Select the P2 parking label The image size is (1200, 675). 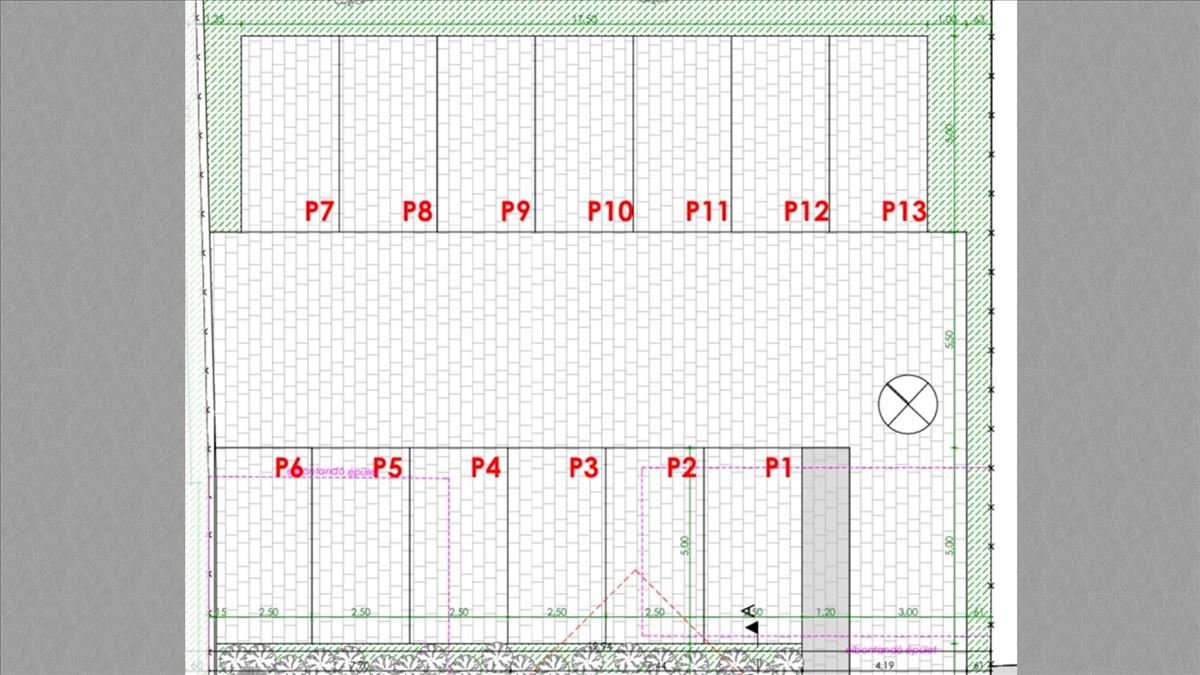(x=681, y=467)
